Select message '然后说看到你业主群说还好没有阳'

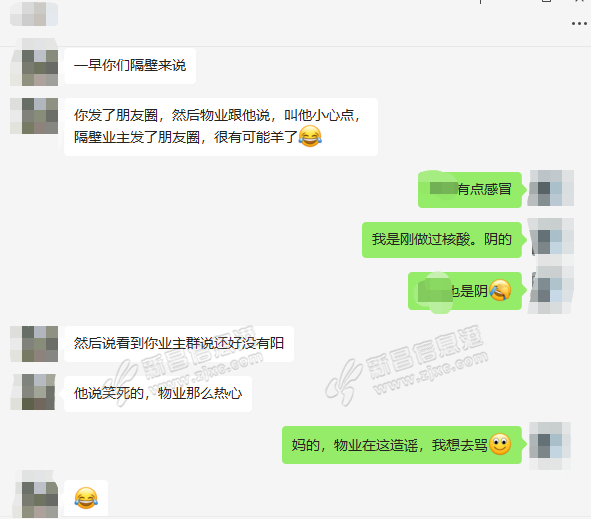point(179,344)
